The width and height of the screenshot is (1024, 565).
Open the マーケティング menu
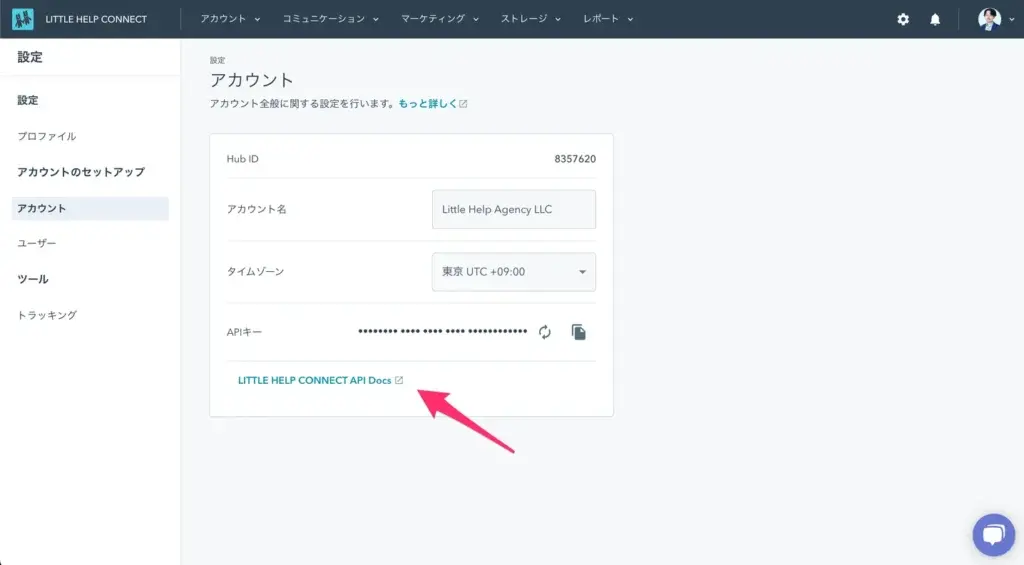pyautogui.click(x=440, y=19)
